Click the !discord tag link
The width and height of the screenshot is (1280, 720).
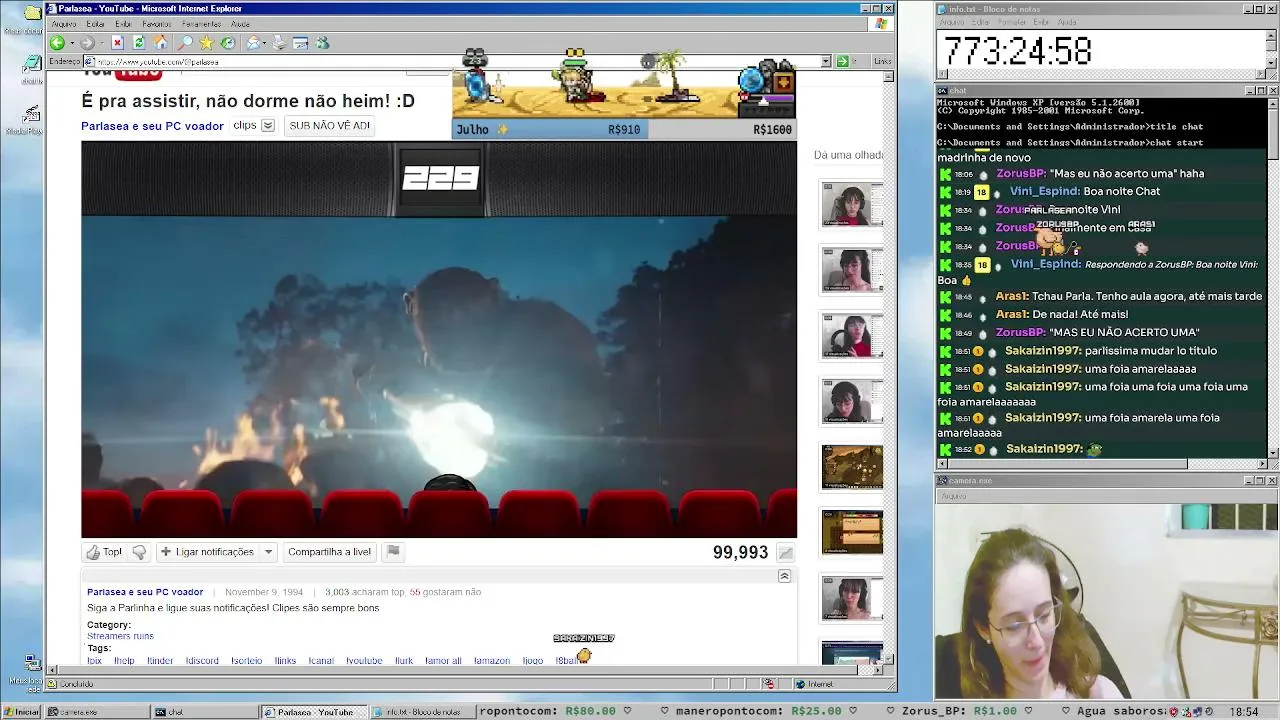202,660
